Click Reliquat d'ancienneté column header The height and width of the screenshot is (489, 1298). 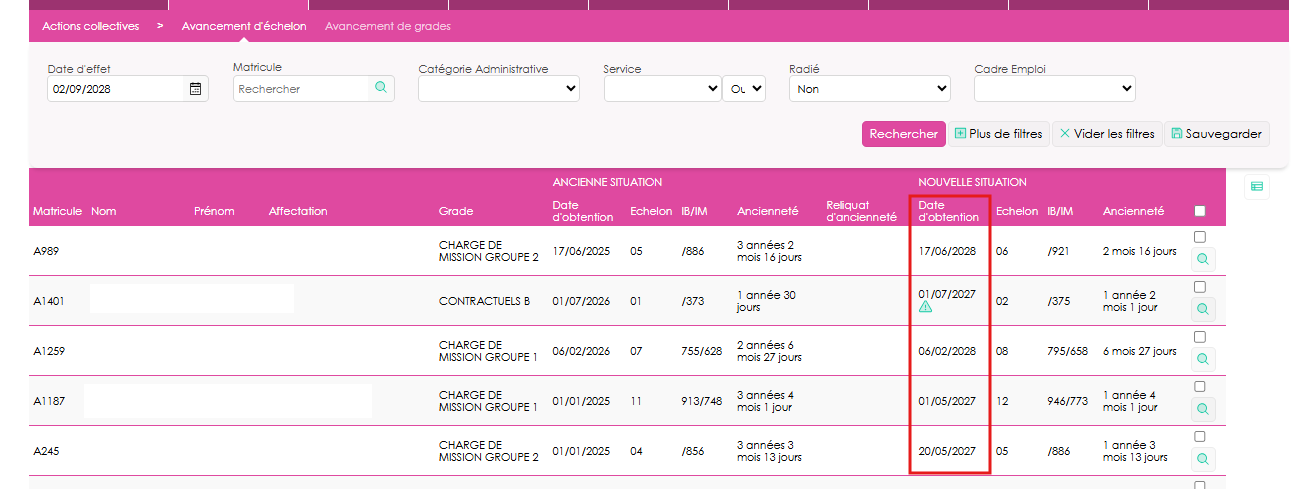click(x=861, y=210)
